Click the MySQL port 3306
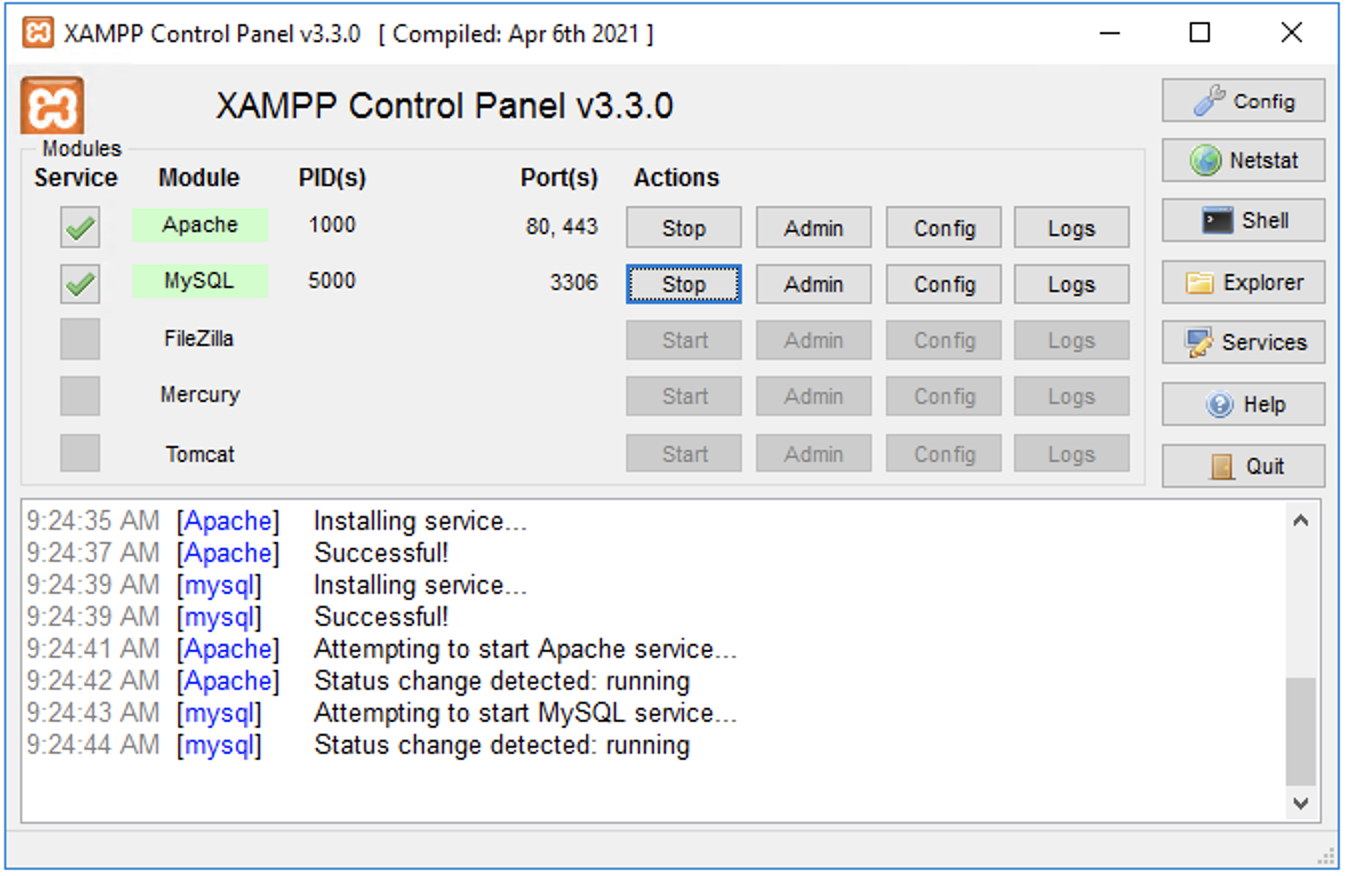 coord(574,283)
